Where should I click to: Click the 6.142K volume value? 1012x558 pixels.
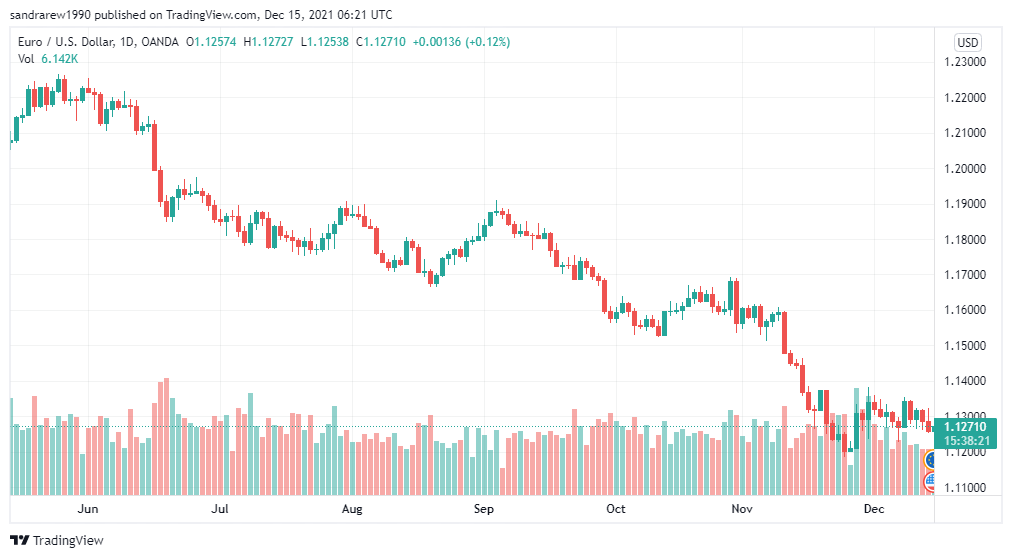tap(60, 59)
